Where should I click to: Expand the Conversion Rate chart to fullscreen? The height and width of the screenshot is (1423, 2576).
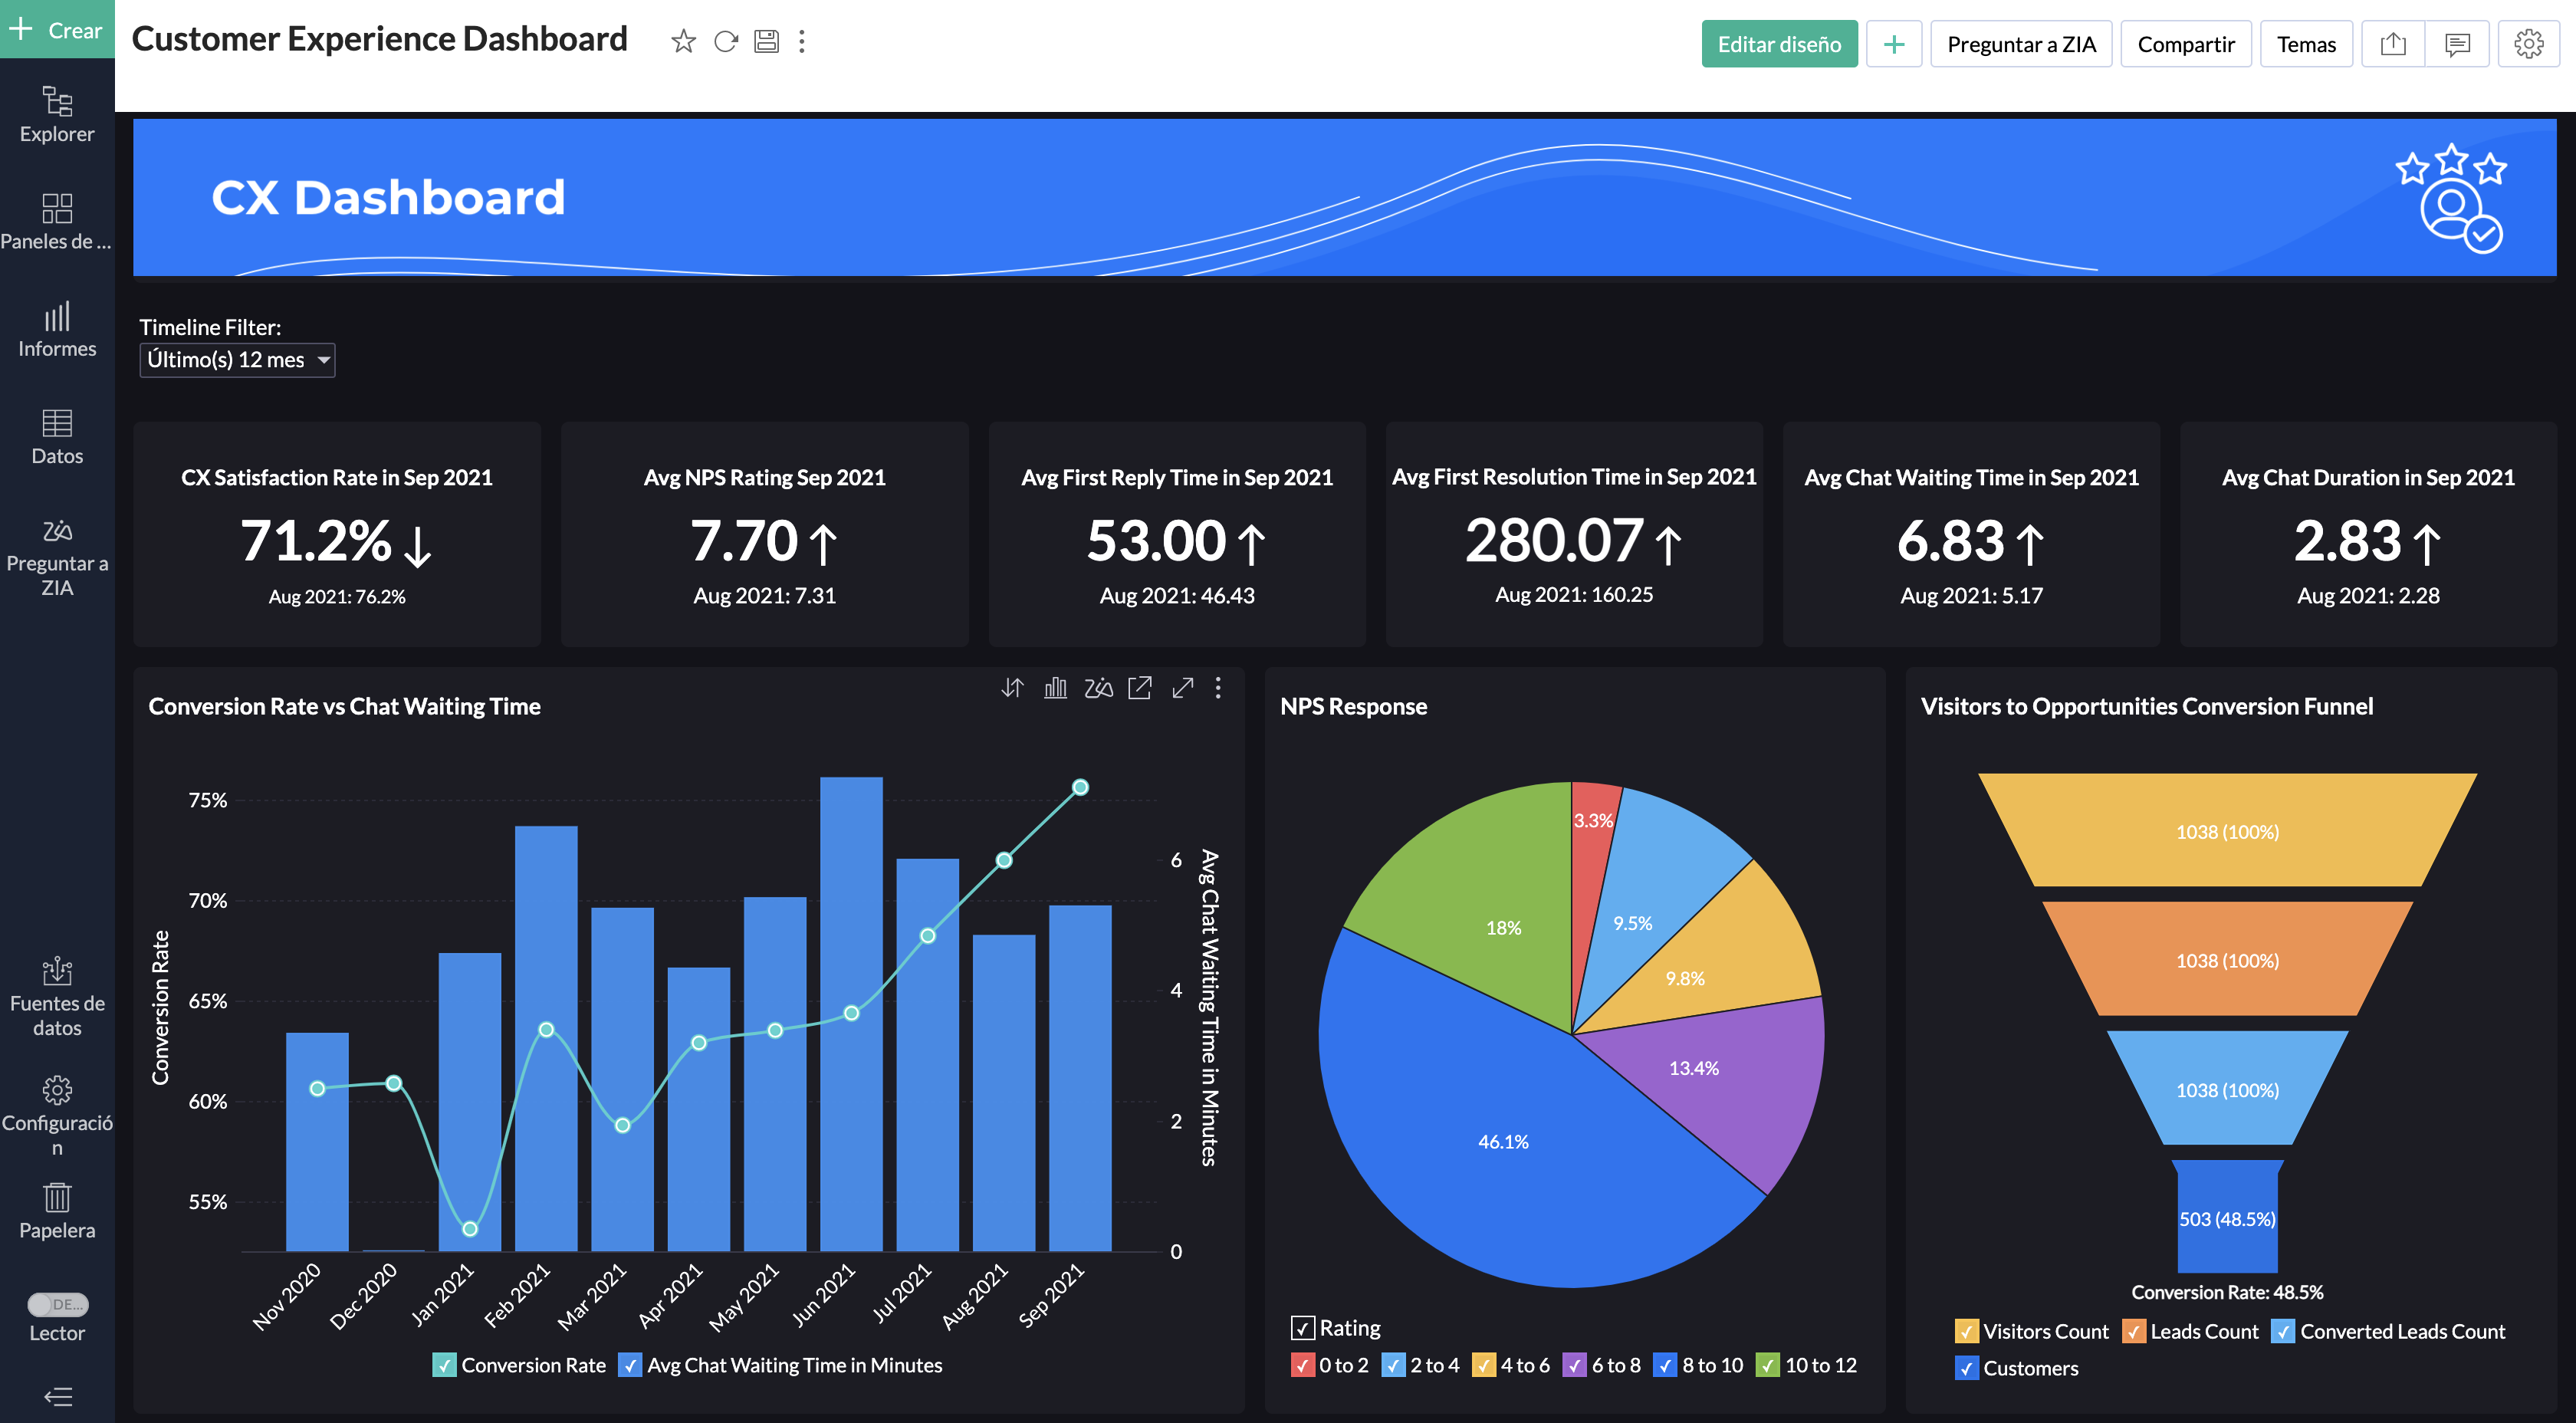[1183, 688]
